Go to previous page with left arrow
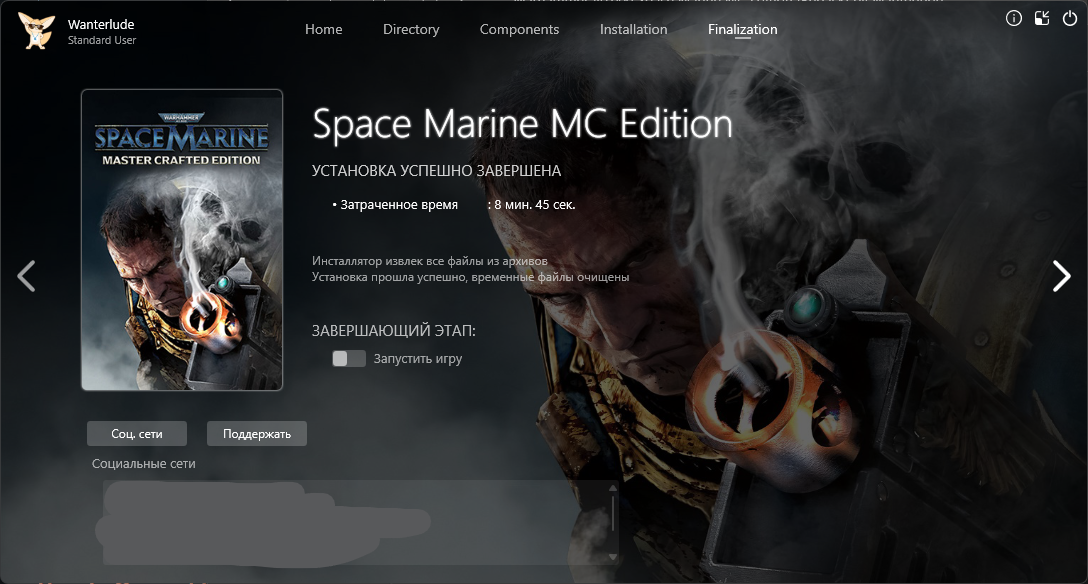The width and height of the screenshot is (1088, 584). 27,276
